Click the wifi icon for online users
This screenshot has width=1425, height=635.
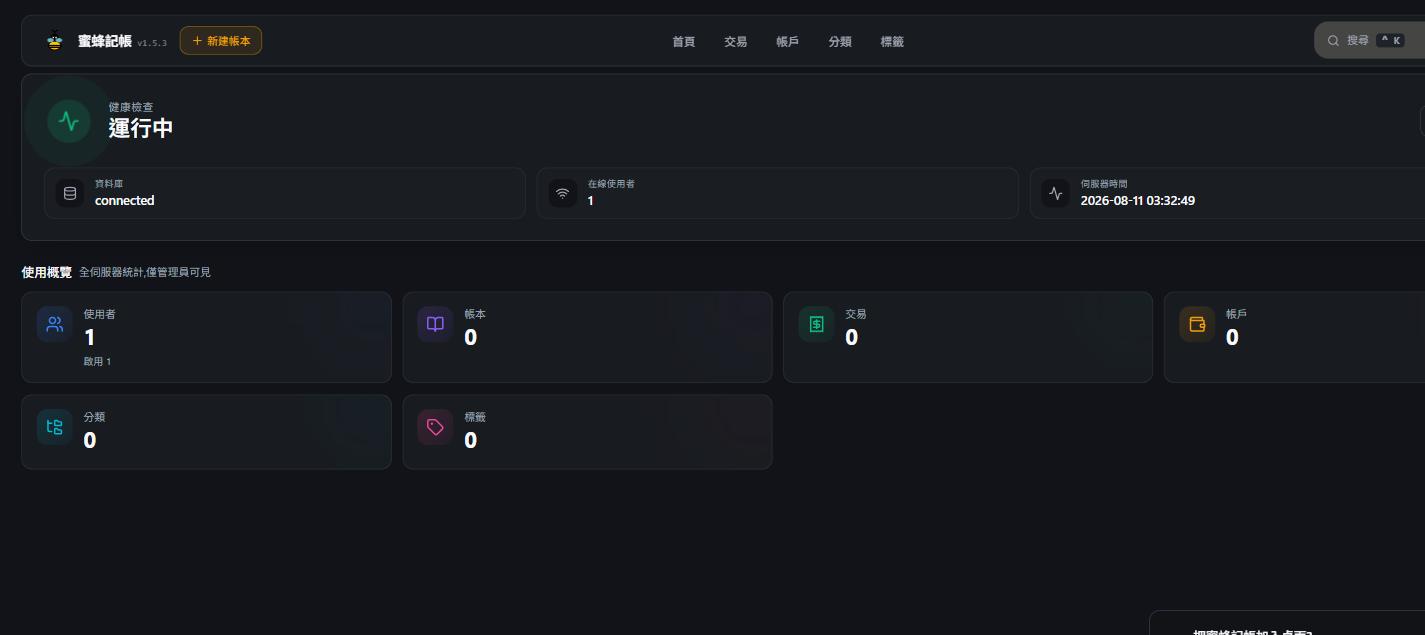(563, 193)
